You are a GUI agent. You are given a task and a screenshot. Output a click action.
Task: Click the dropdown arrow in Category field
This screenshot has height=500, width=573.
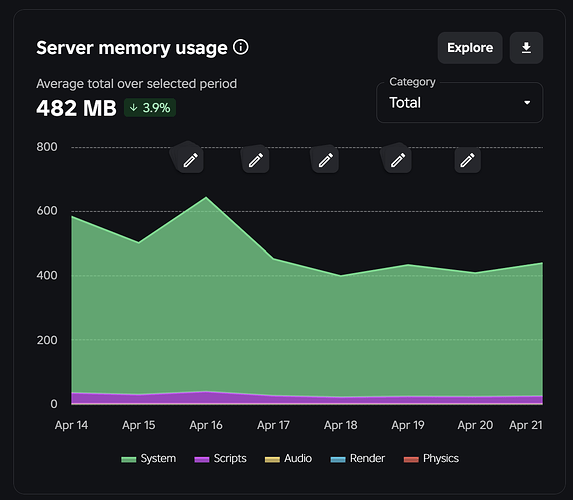(527, 103)
